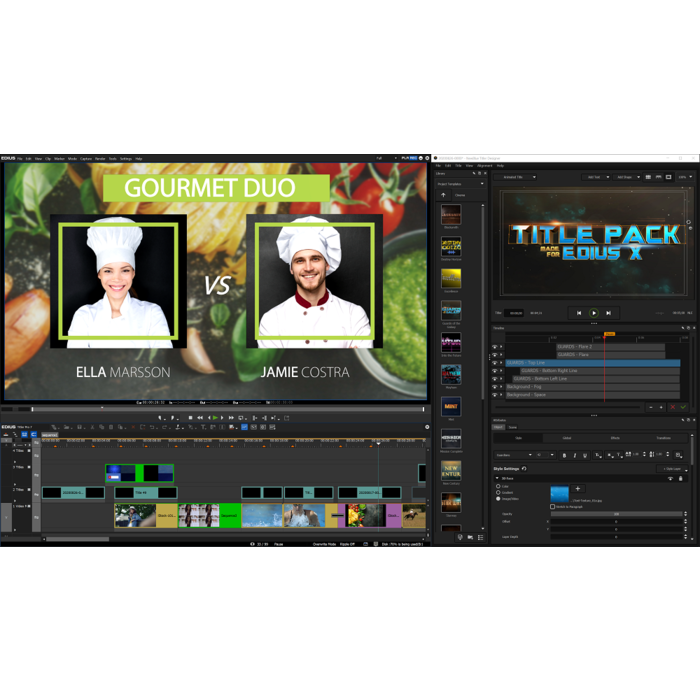Select the blue texture image swatch
The image size is (700, 700).
click(x=559, y=494)
